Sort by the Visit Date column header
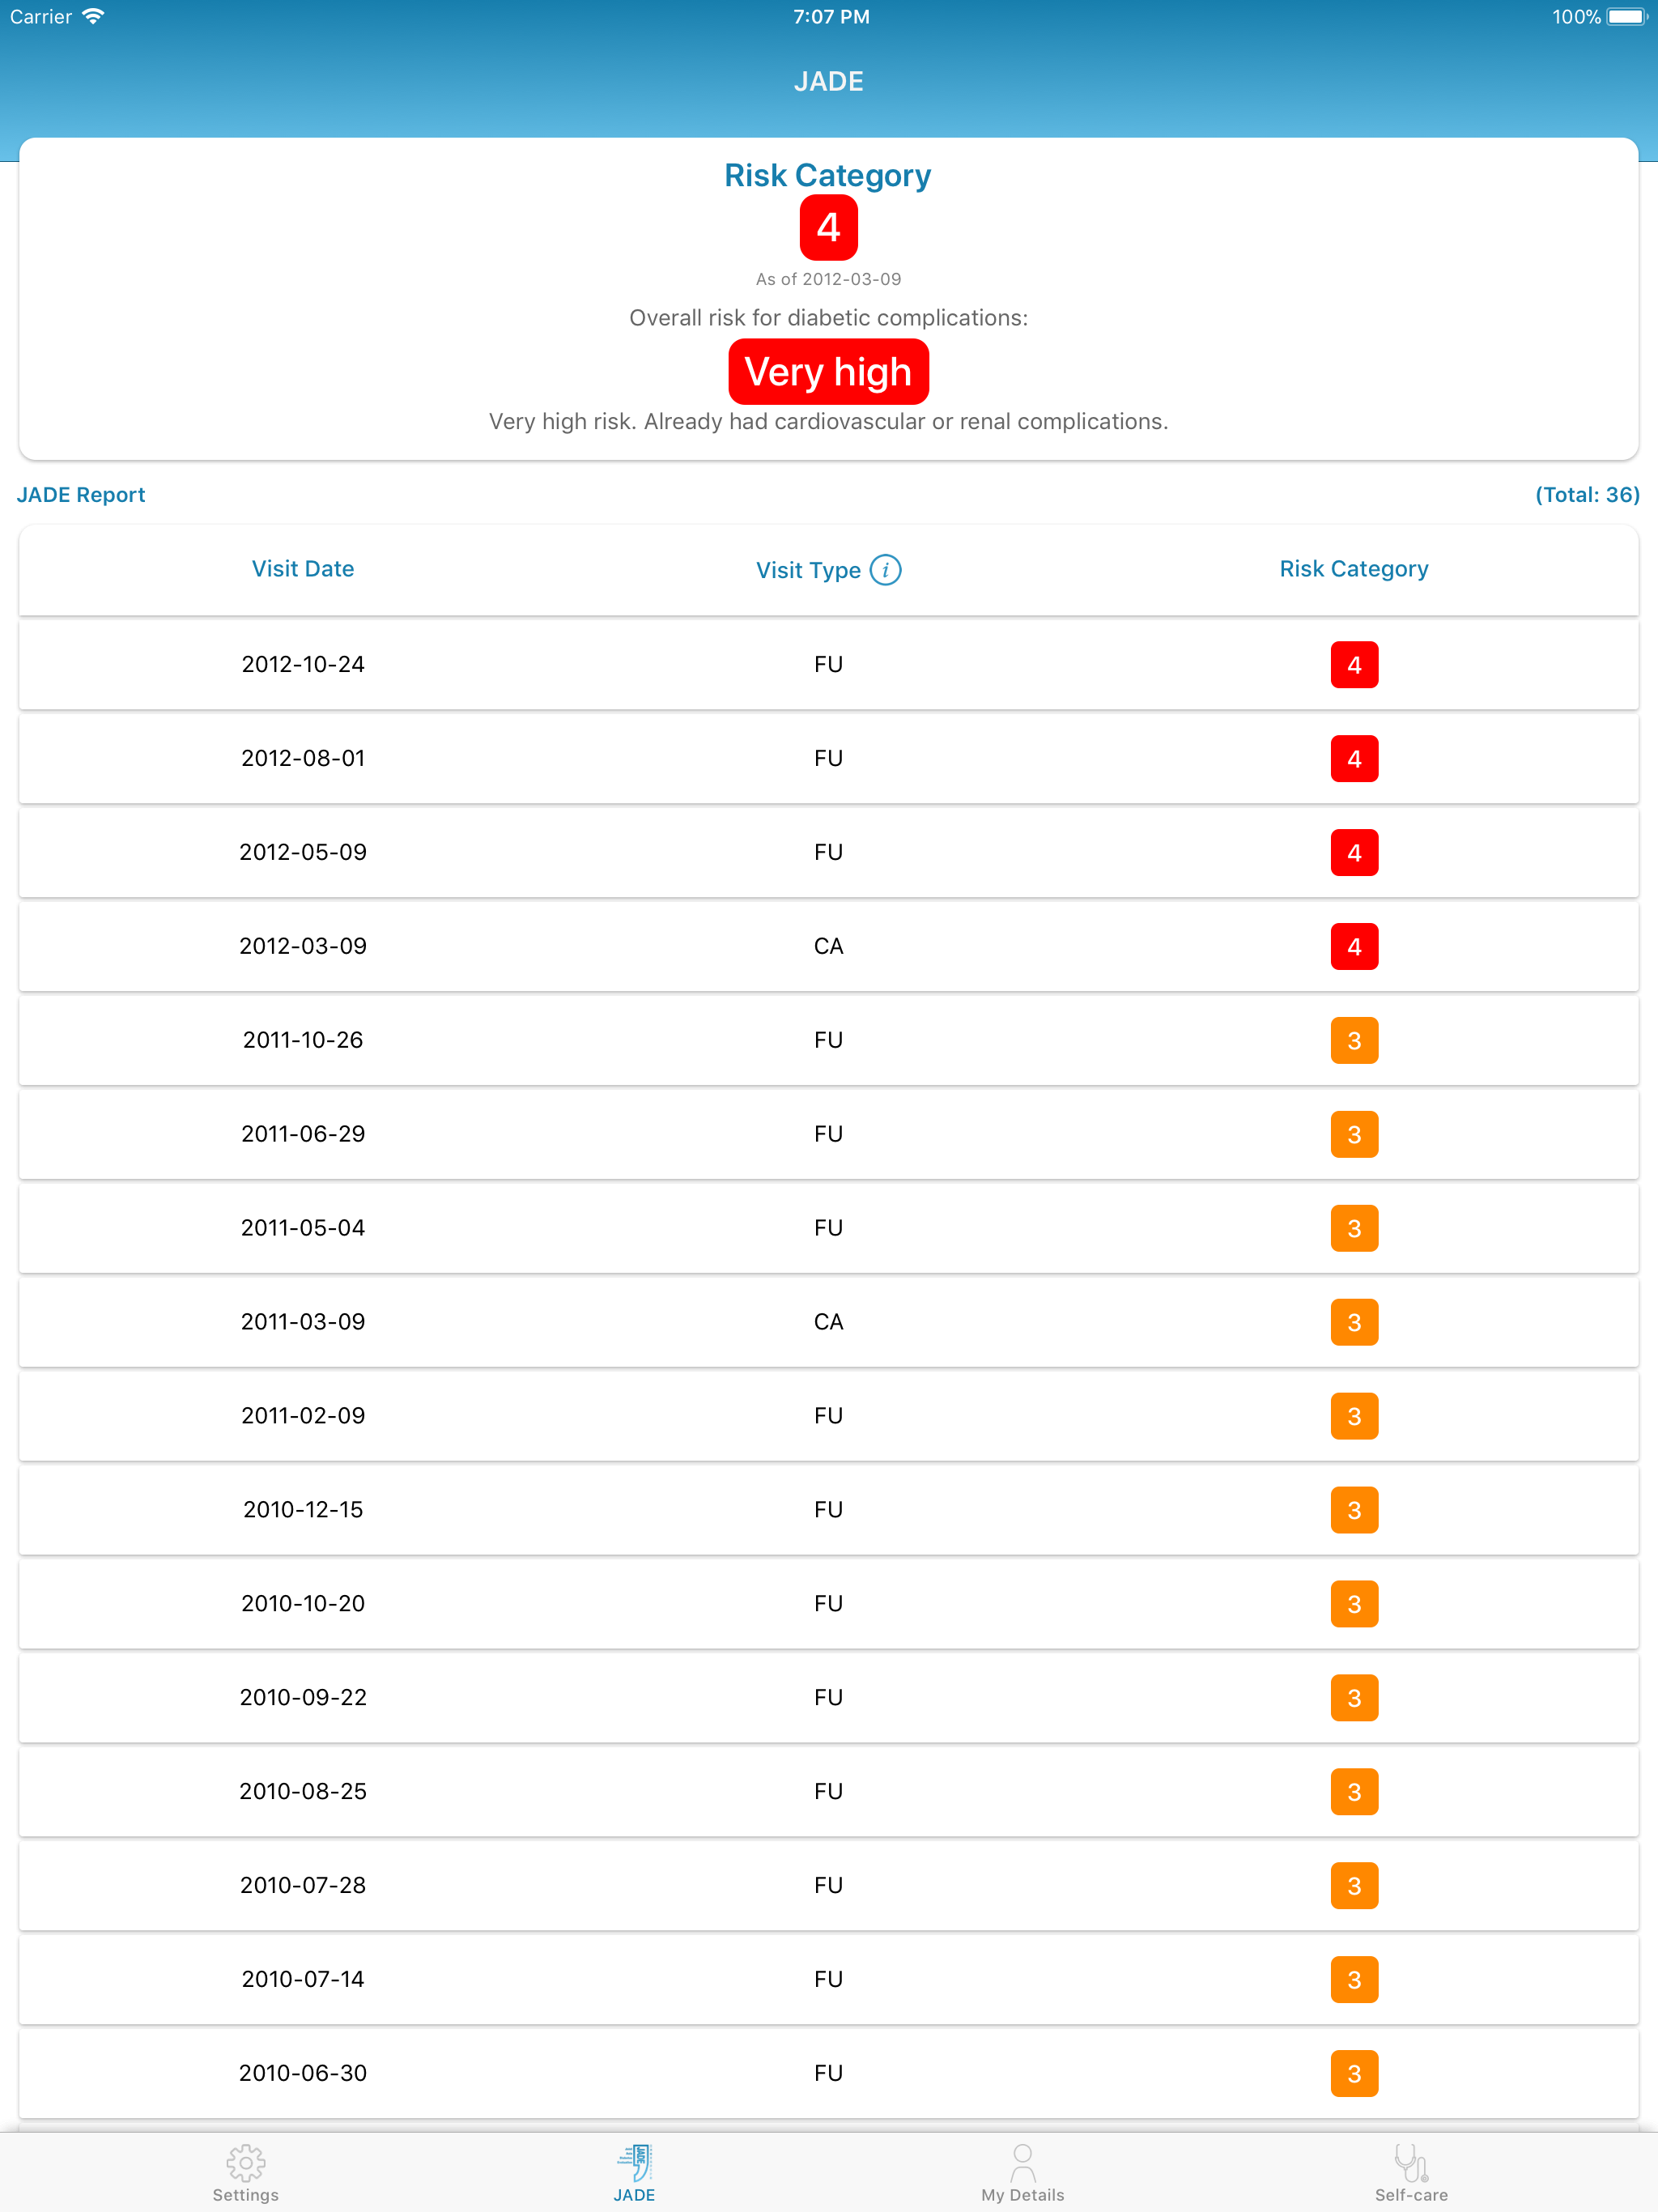 303,568
